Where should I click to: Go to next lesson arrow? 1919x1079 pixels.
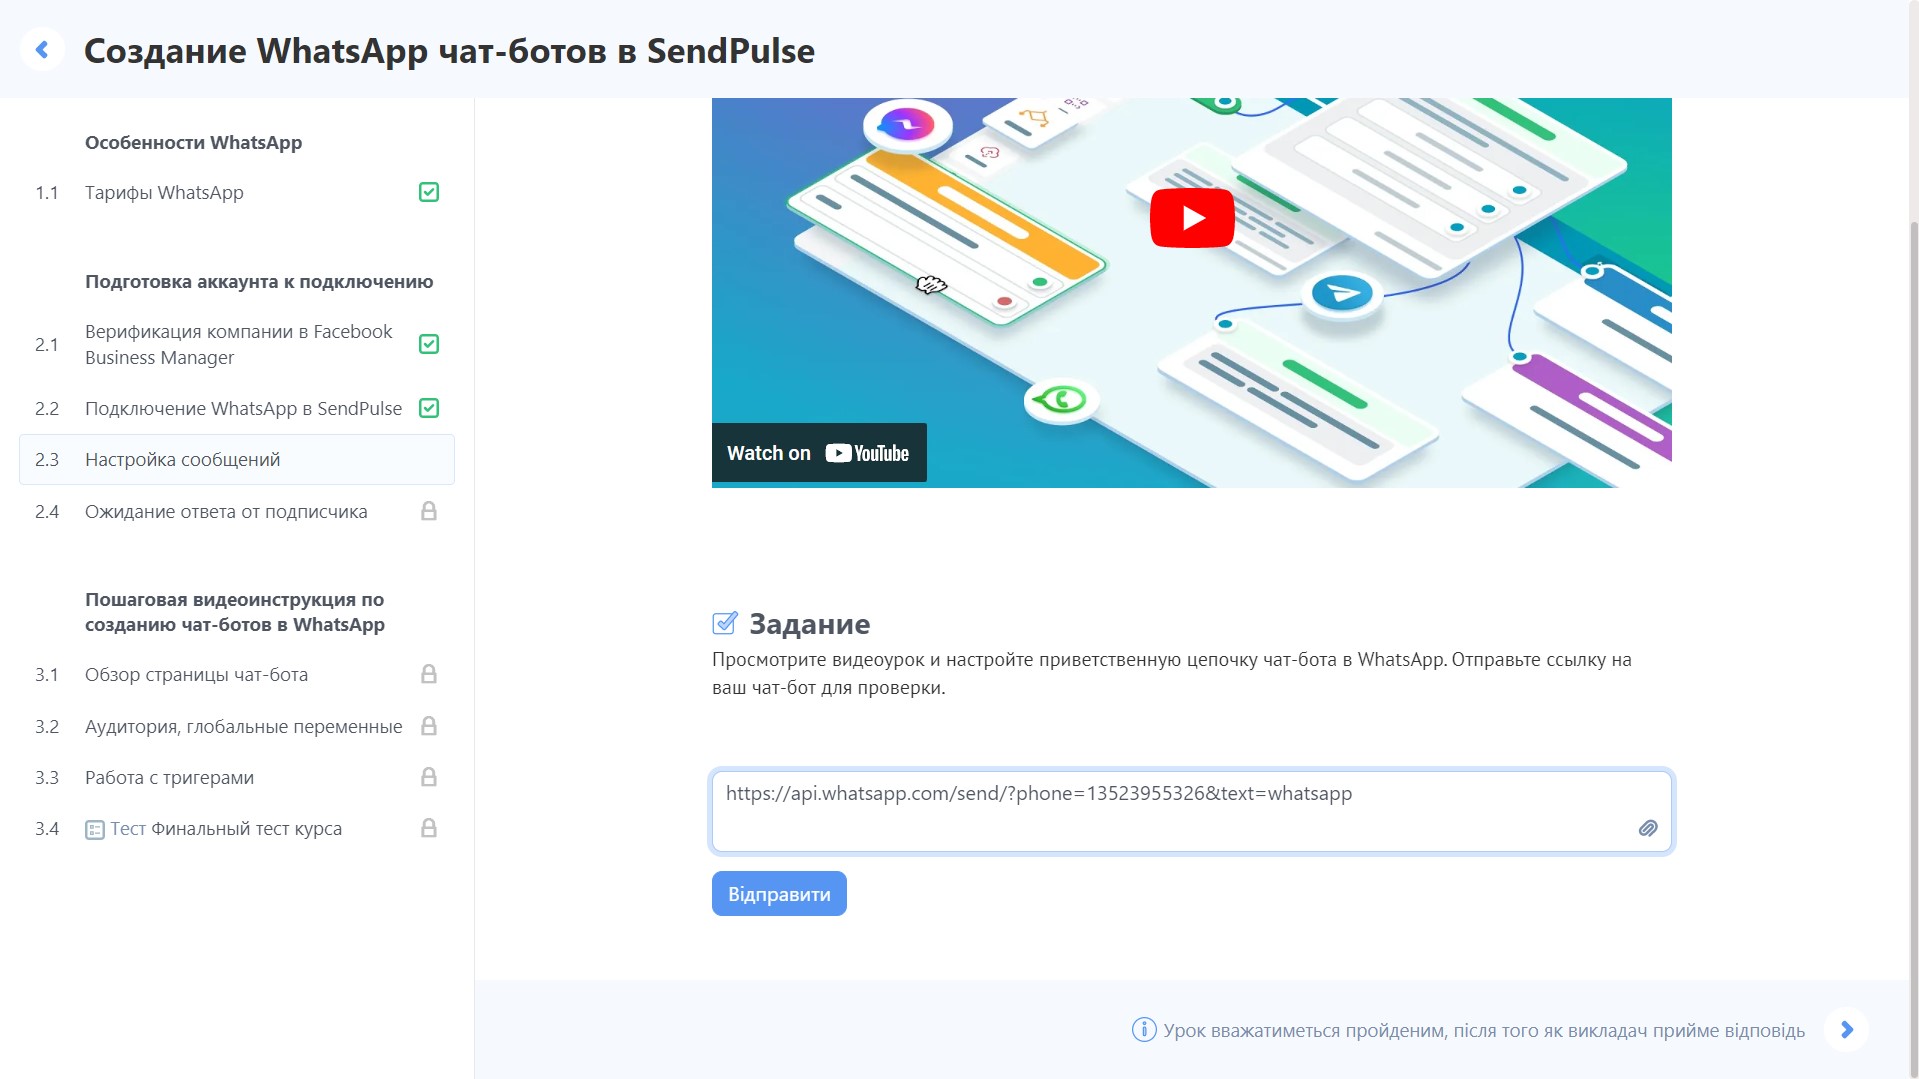[1847, 1030]
